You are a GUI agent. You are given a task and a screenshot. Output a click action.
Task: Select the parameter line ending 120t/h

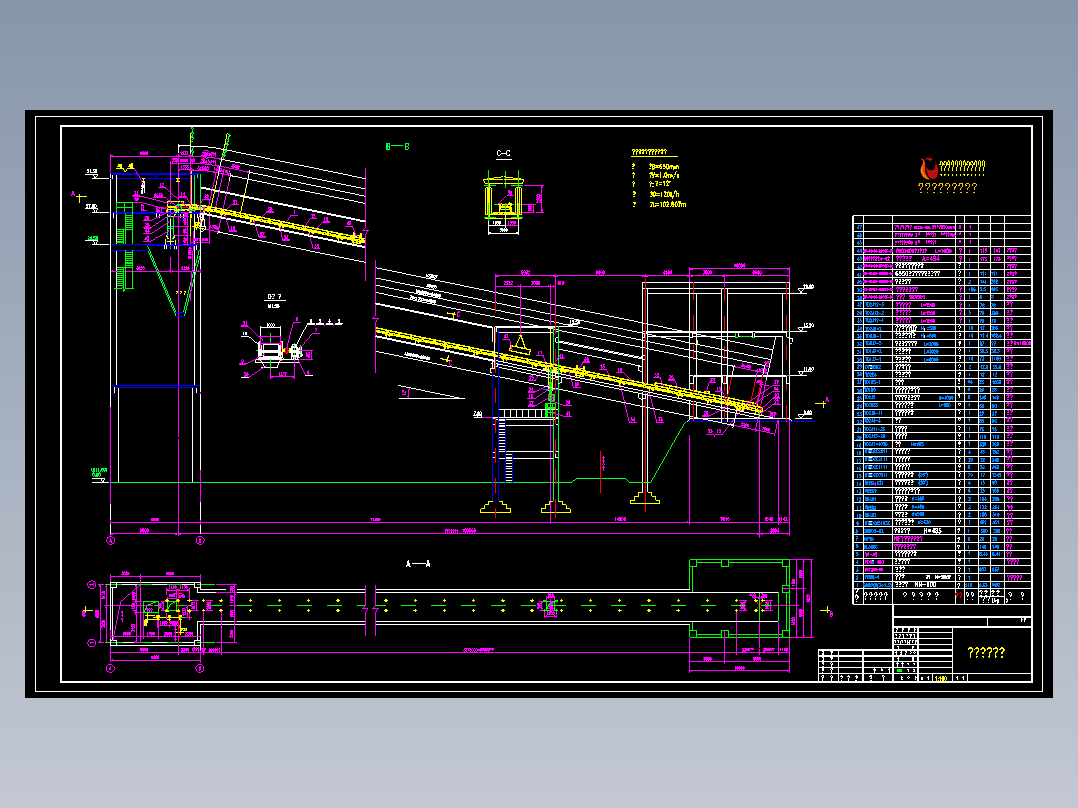tap(655, 195)
